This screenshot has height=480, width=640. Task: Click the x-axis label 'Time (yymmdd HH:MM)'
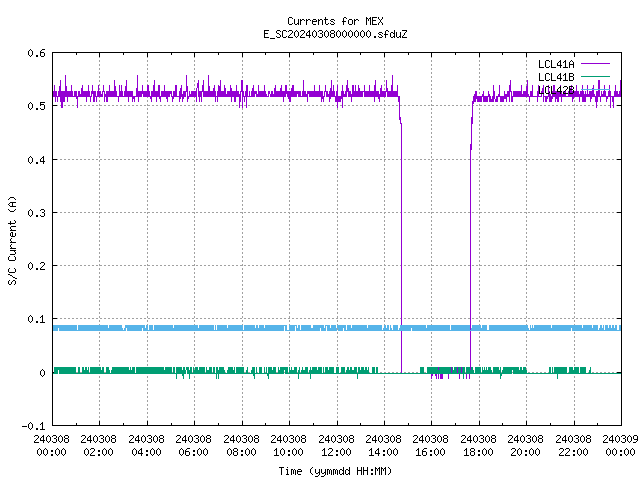(x=335, y=471)
